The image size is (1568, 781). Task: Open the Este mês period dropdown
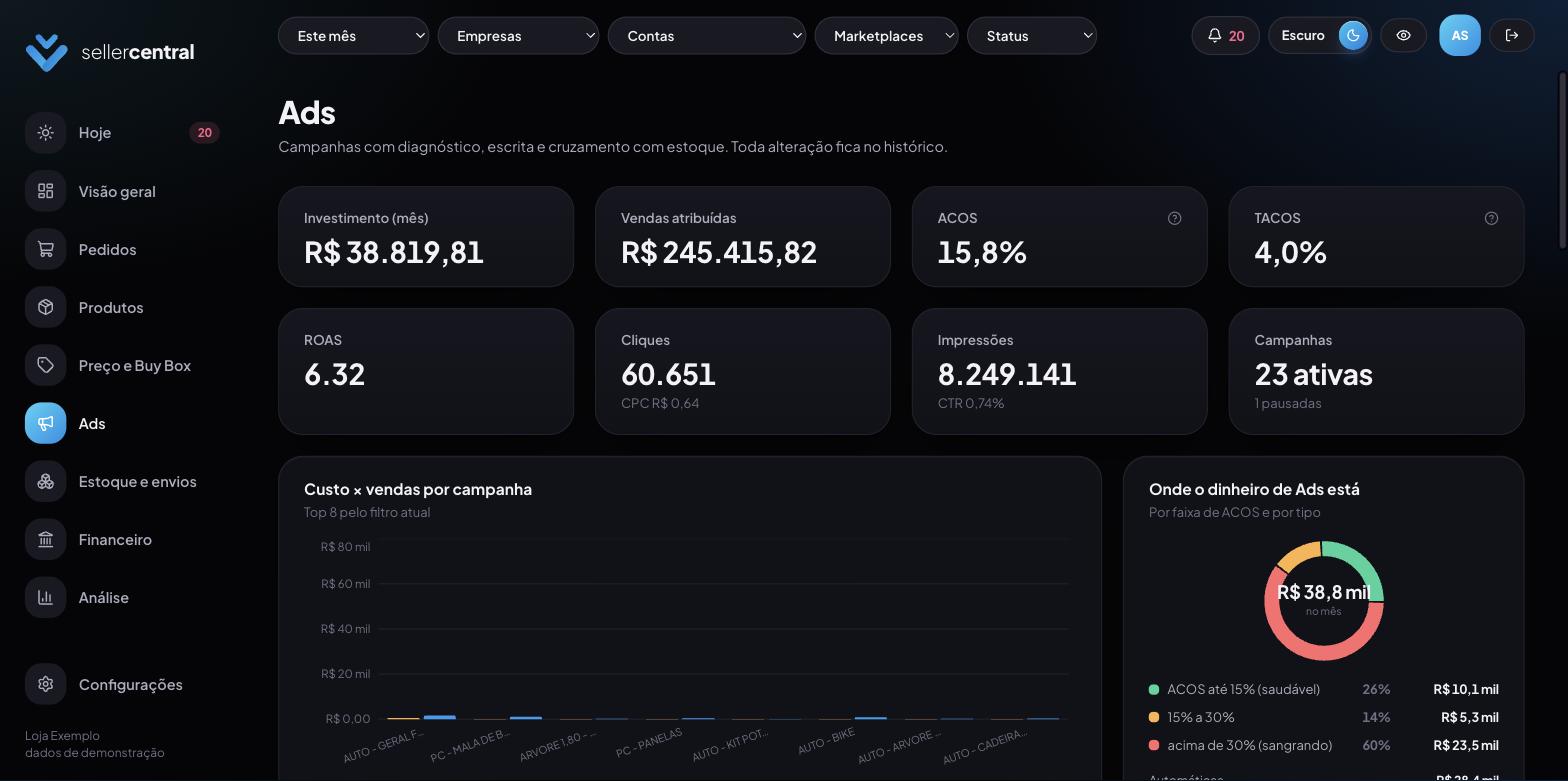pyautogui.click(x=353, y=35)
